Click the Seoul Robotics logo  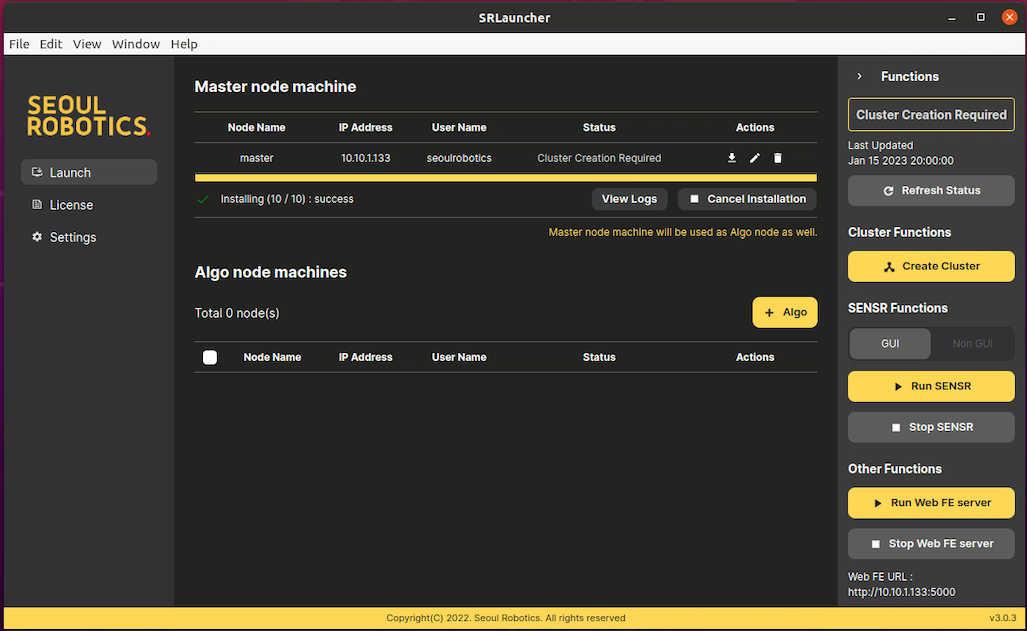pyautogui.click(x=88, y=115)
